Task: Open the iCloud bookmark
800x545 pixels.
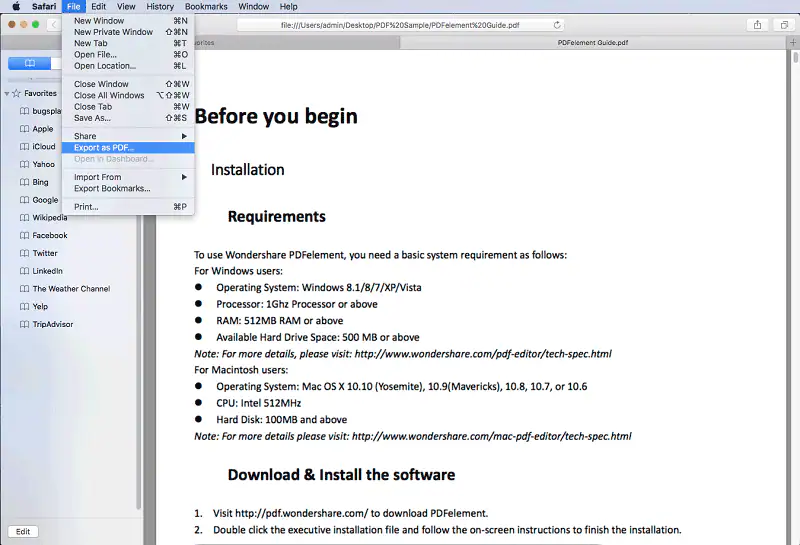Action: (43, 146)
